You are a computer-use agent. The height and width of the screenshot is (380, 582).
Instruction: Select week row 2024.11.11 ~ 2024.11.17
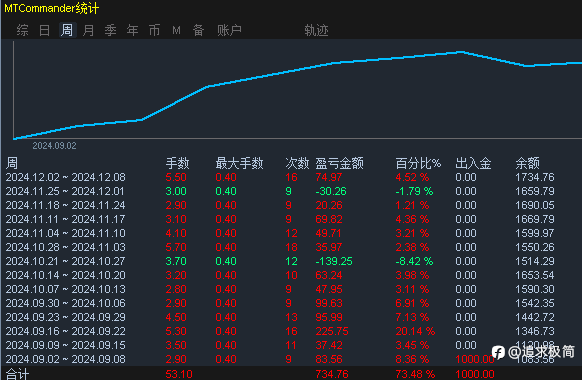click(x=280, y=219)
